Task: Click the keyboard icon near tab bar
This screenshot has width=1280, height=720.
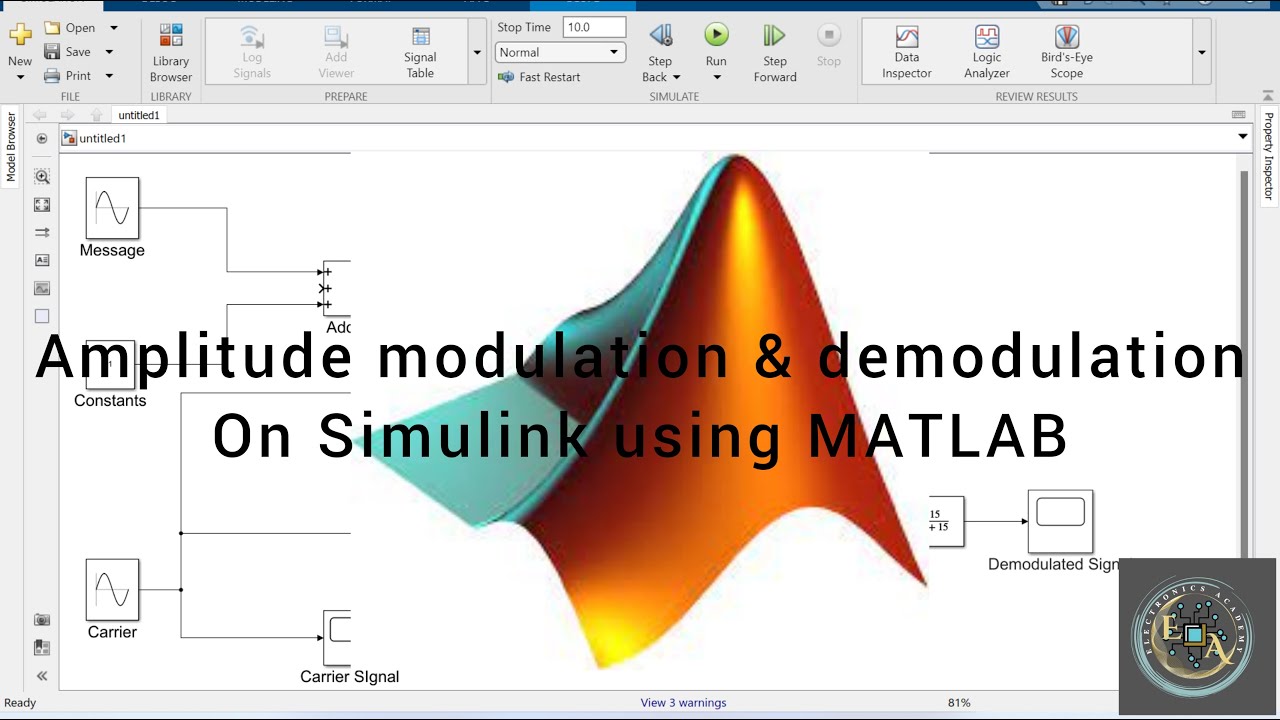Action: point(1239,115)
